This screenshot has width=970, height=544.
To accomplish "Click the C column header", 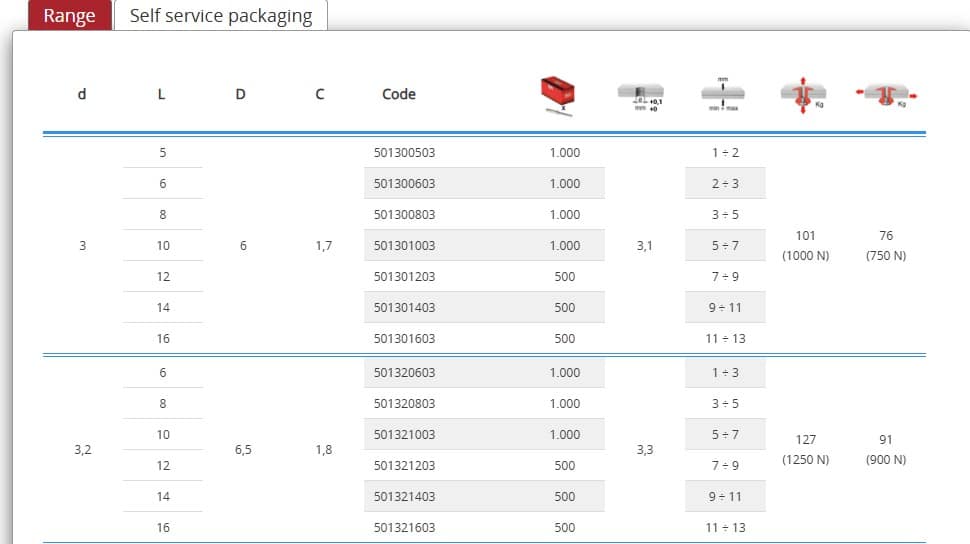I will [x=319, y=94].
